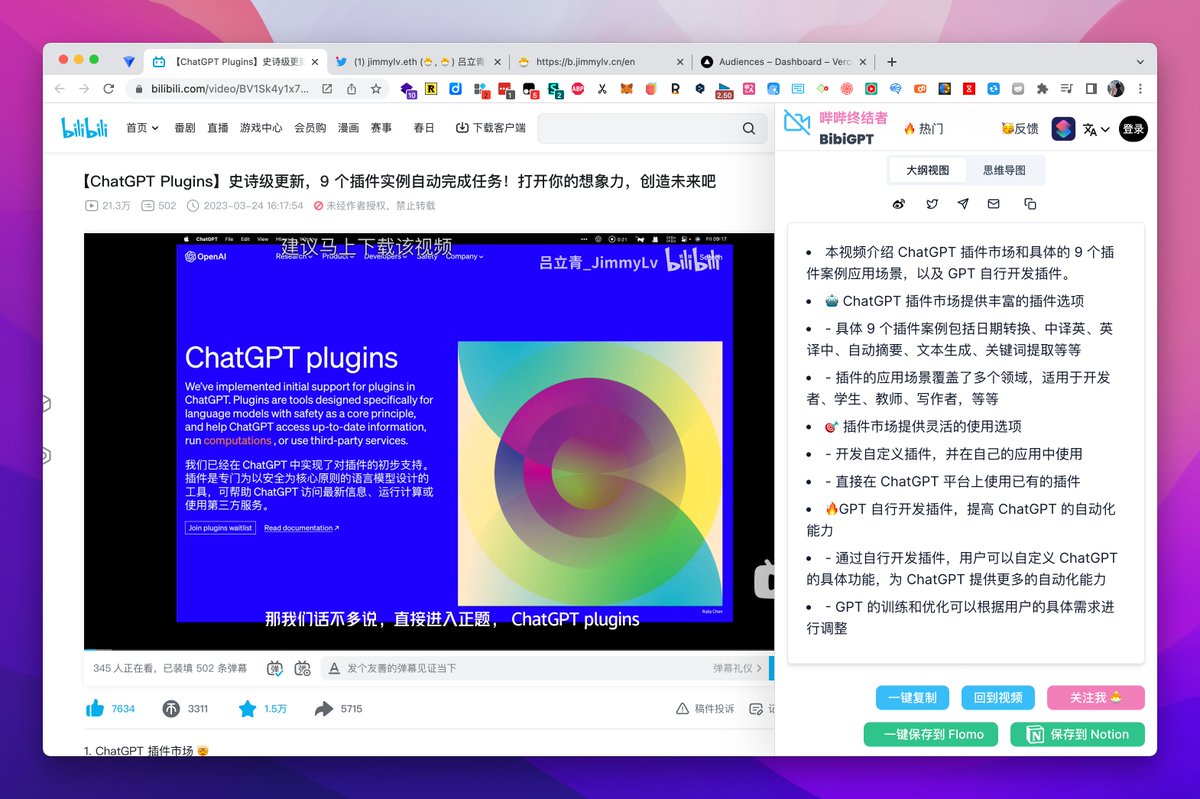Screen dimensions: 1200x799
Task: Open 漫画 from navigation
Action: coord(348,128)
